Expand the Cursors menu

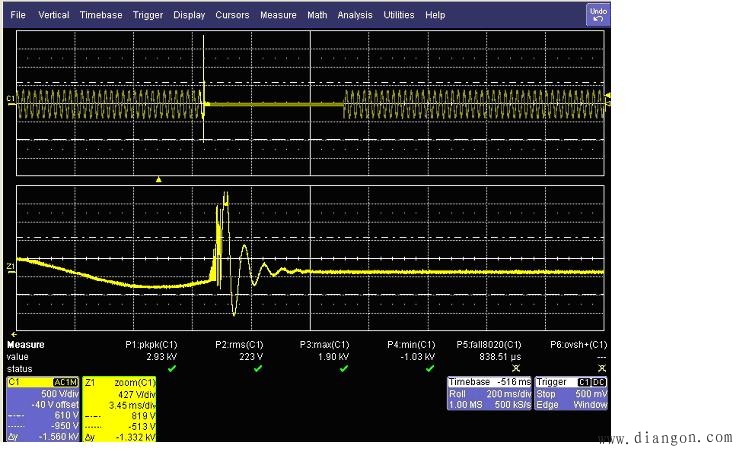click(231, 16)
